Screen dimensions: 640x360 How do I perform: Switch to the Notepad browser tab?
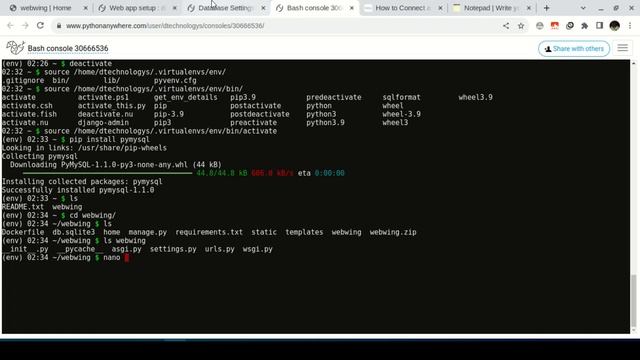[x=491, y=8]
